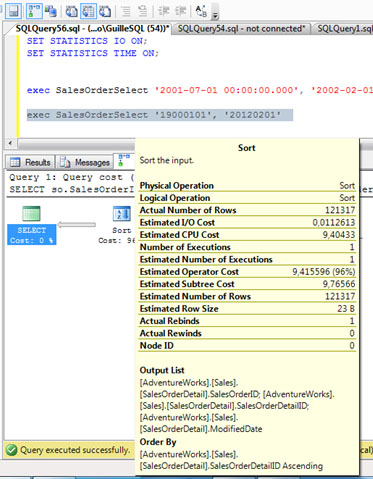The width and height of the screenshot is (373, 479).
Task: Click 'Output List' heading in tooltip
Action: (x=162, y=370)
